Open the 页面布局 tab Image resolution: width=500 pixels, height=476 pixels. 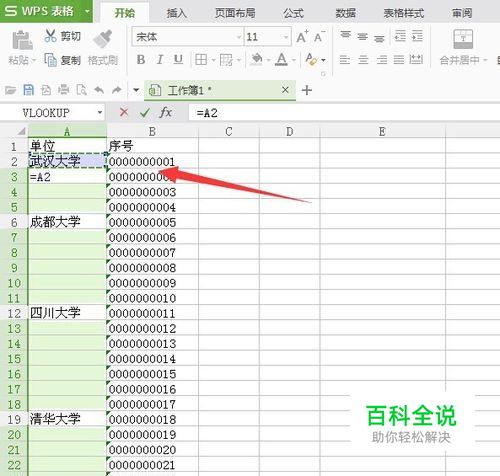[x=235, y=13]
